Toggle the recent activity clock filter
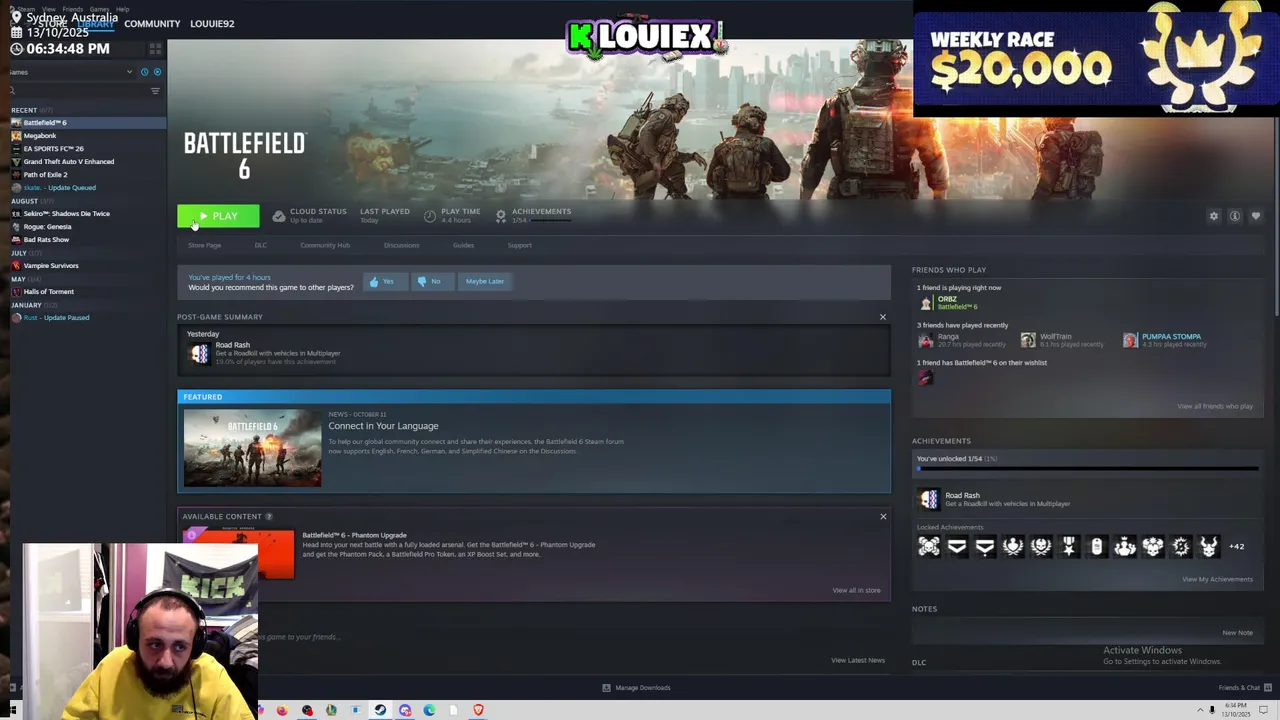 pos(144,72)
